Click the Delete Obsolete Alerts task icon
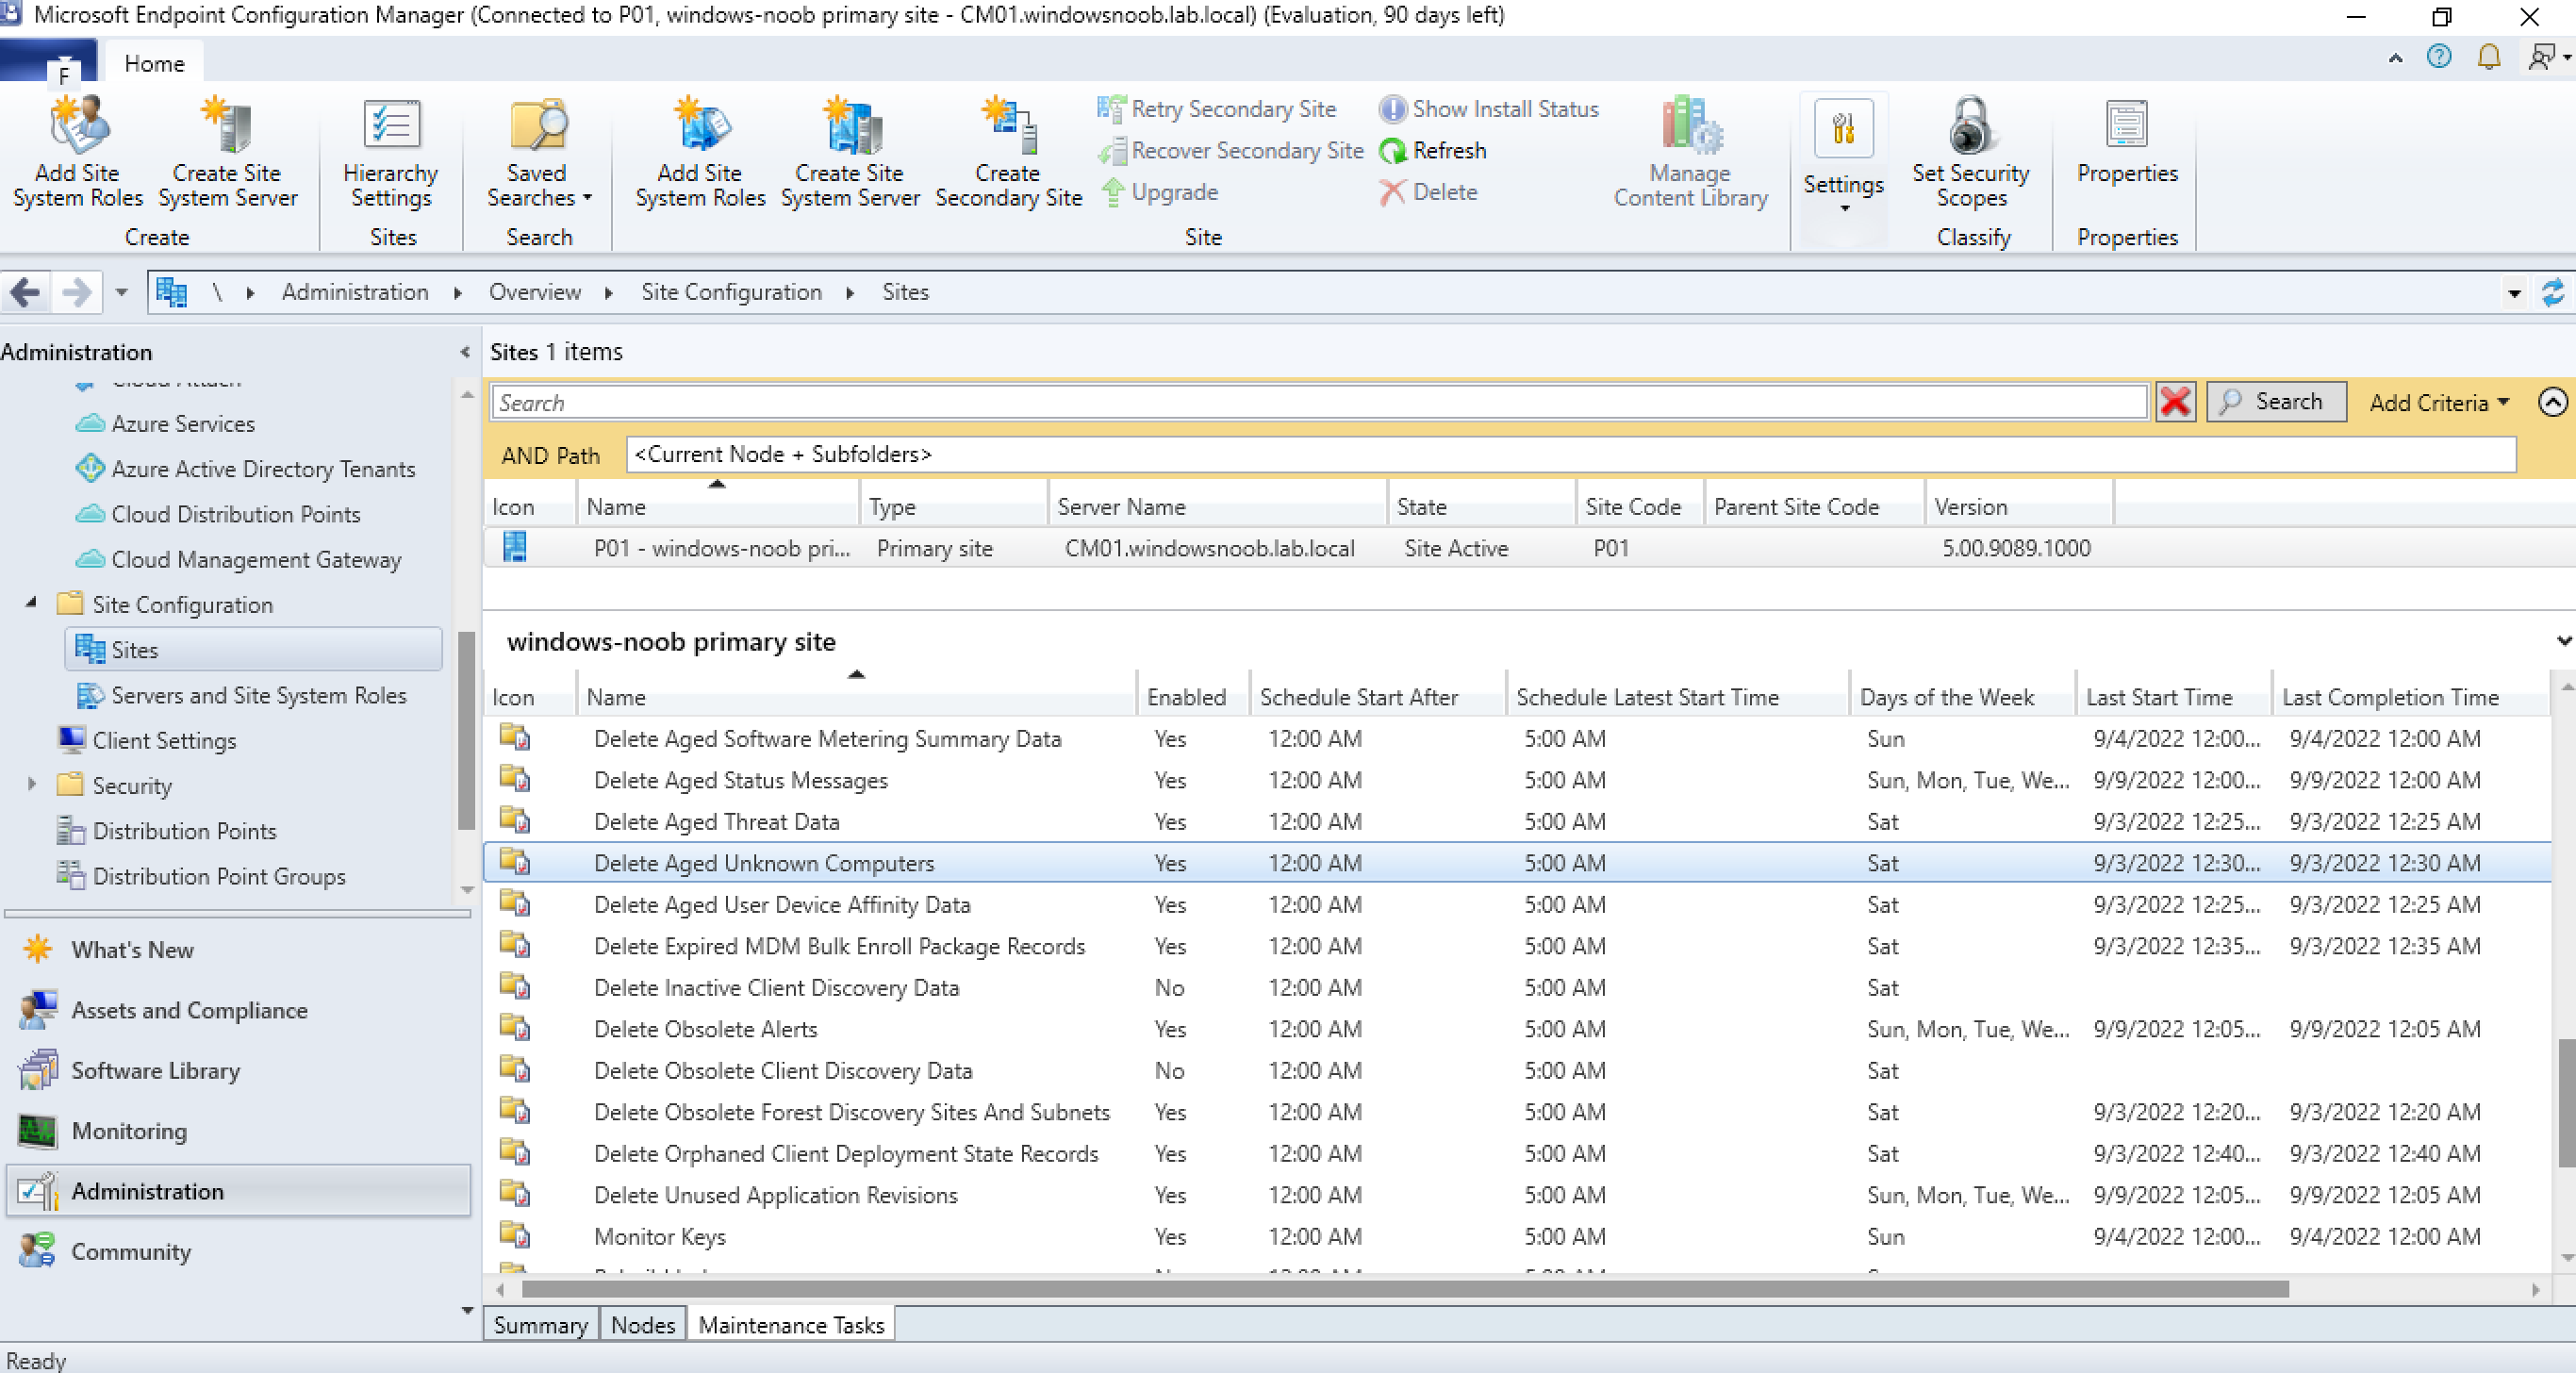The height and width of the screenshot is (1373, 2576). coord(515,1027)
